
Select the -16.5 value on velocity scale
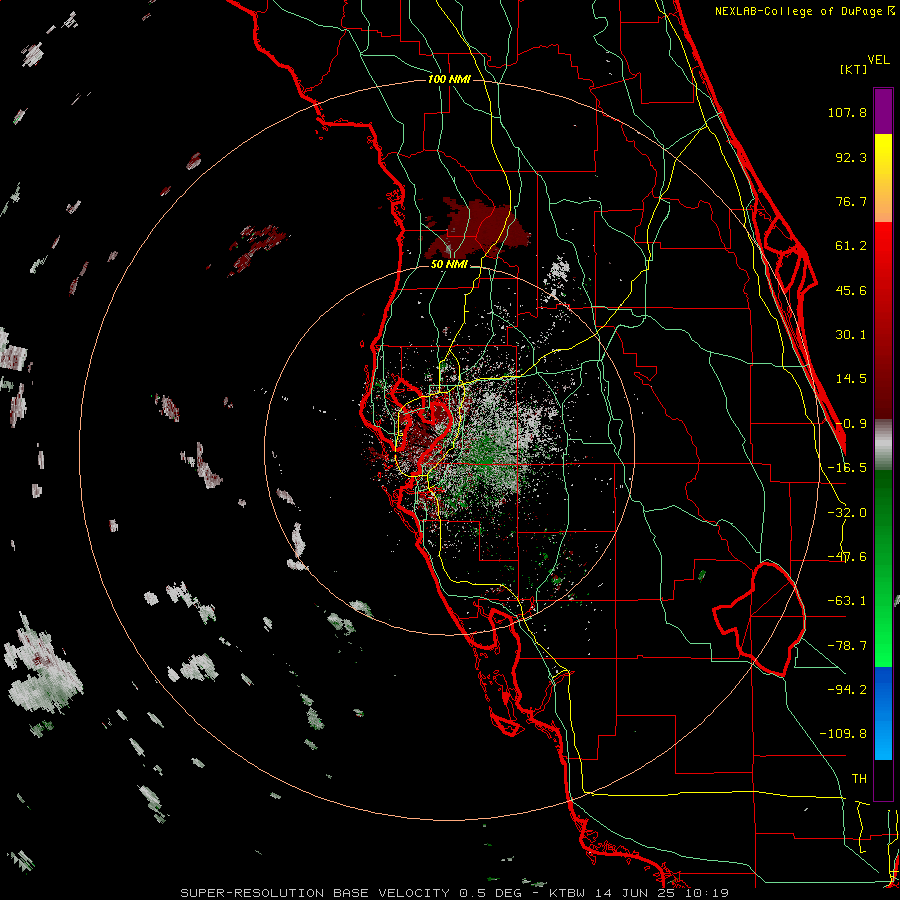(847, 468)
